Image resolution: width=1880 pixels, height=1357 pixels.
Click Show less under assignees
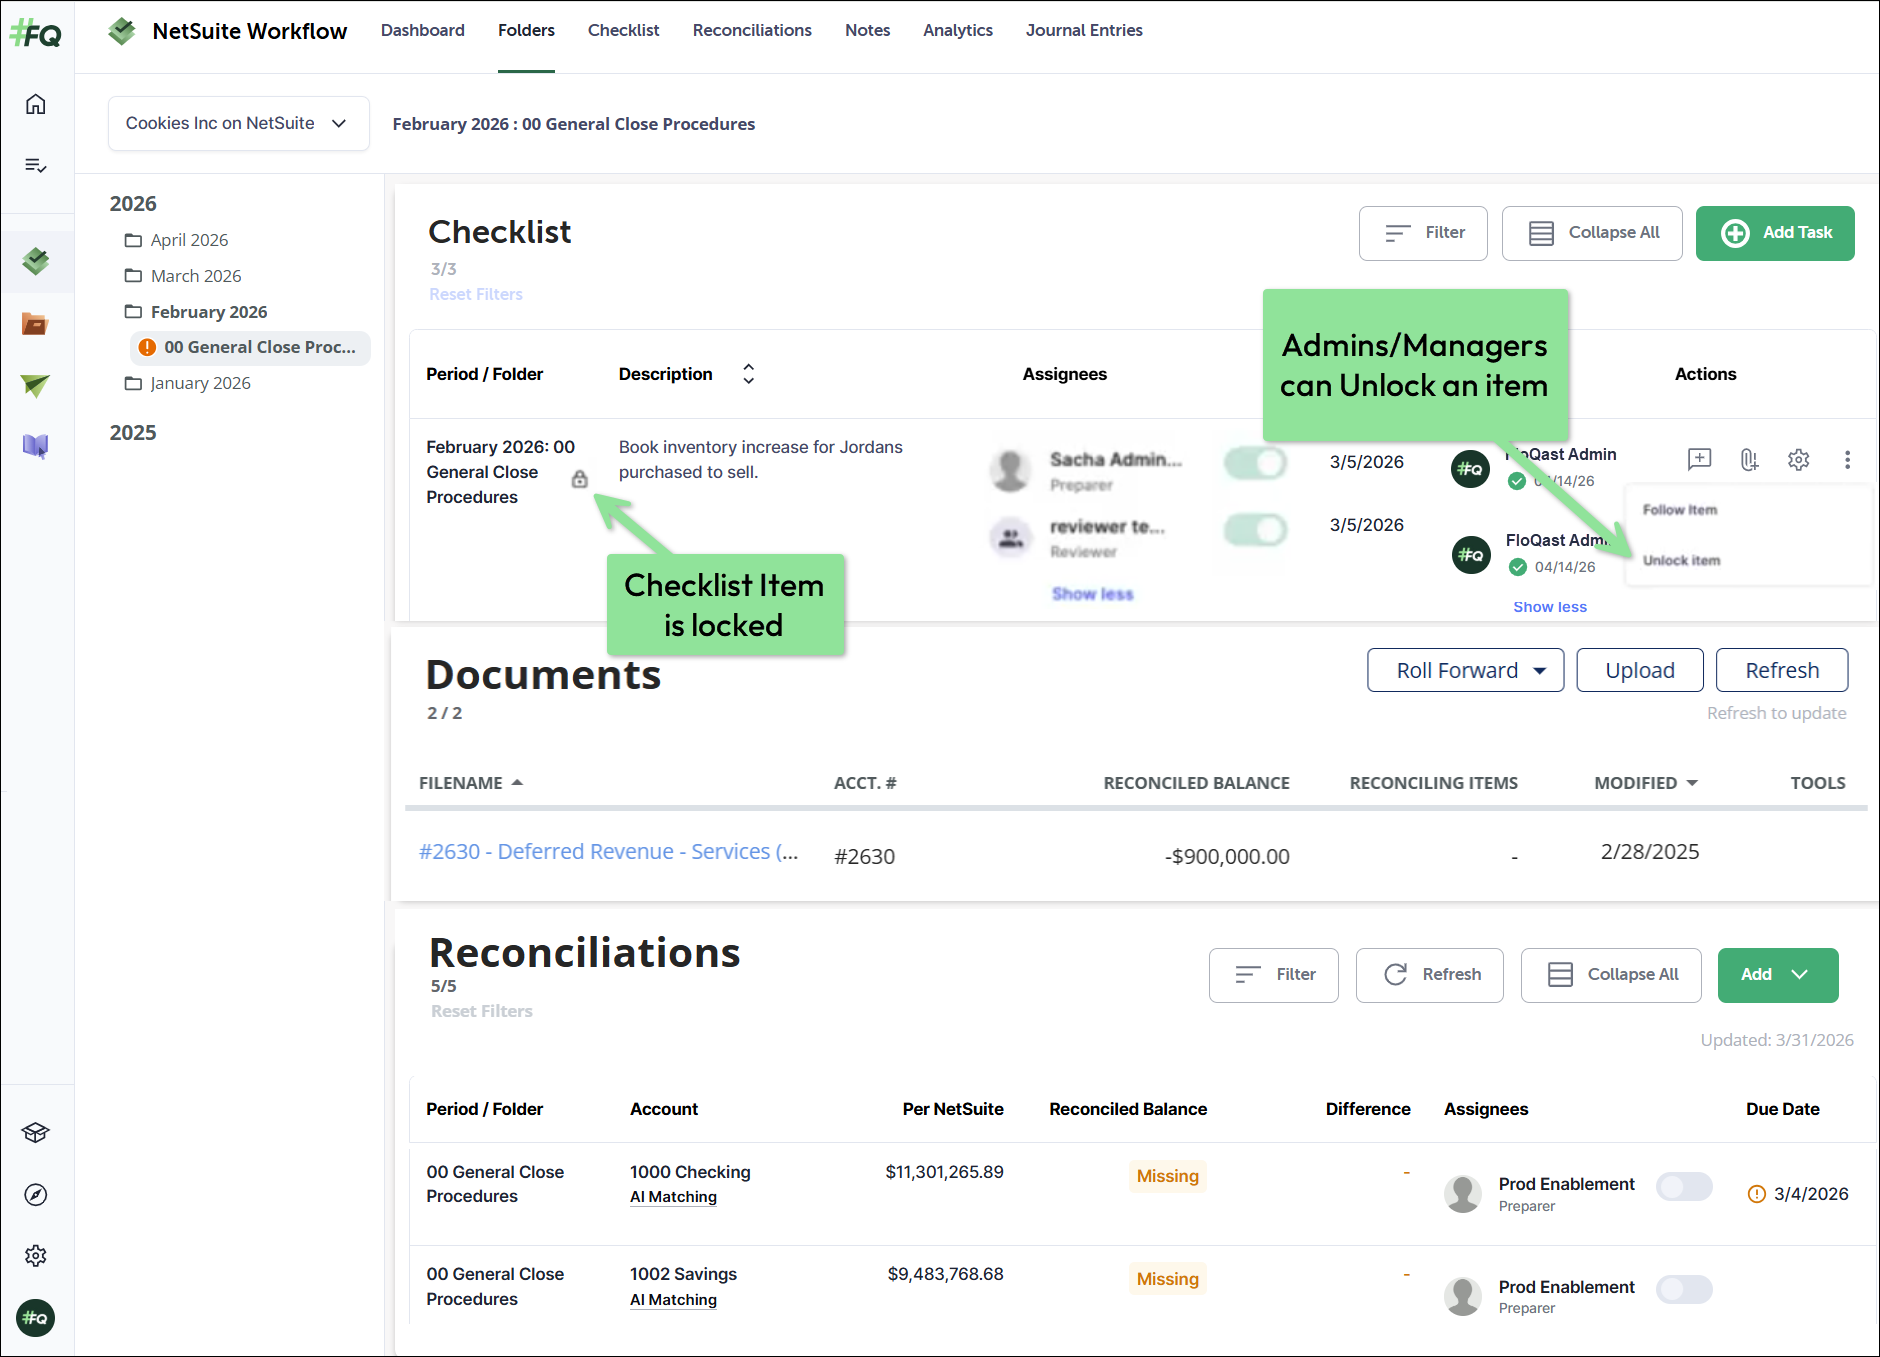click(x=1093, y=594)
